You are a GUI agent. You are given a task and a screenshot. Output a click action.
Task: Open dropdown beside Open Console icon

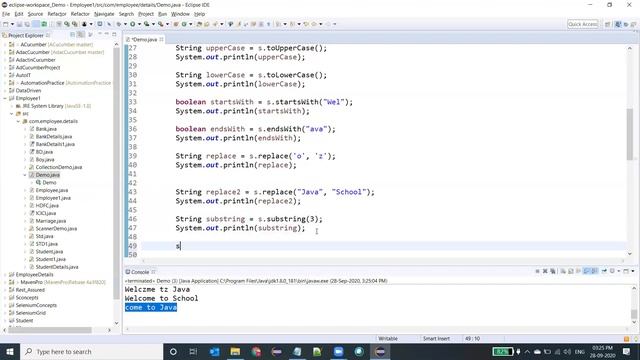(x=633, y=271)
